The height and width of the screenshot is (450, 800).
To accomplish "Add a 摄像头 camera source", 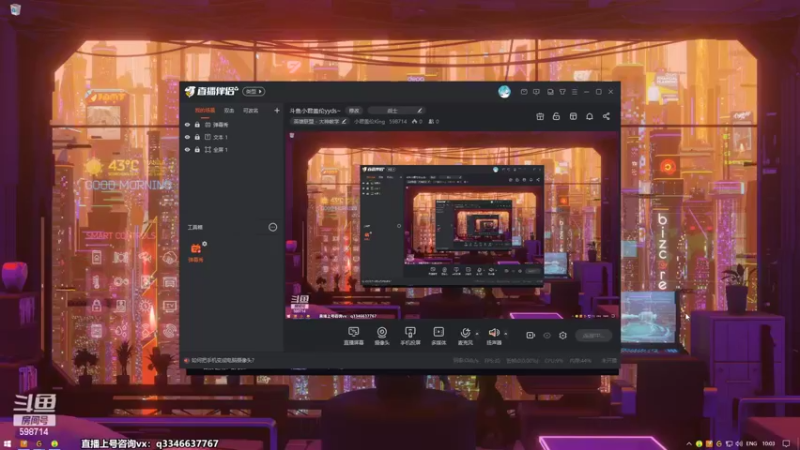I will pos(382,336).
